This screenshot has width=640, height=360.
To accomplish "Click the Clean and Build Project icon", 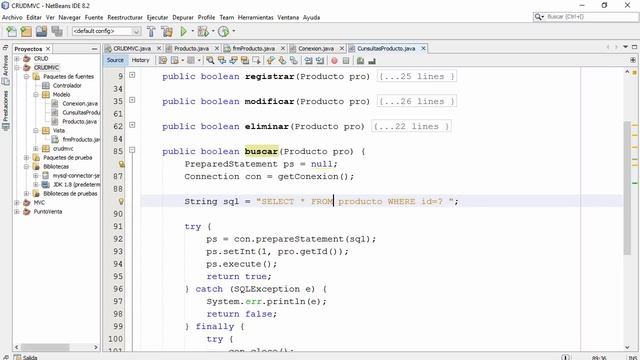I will [167, 31].
